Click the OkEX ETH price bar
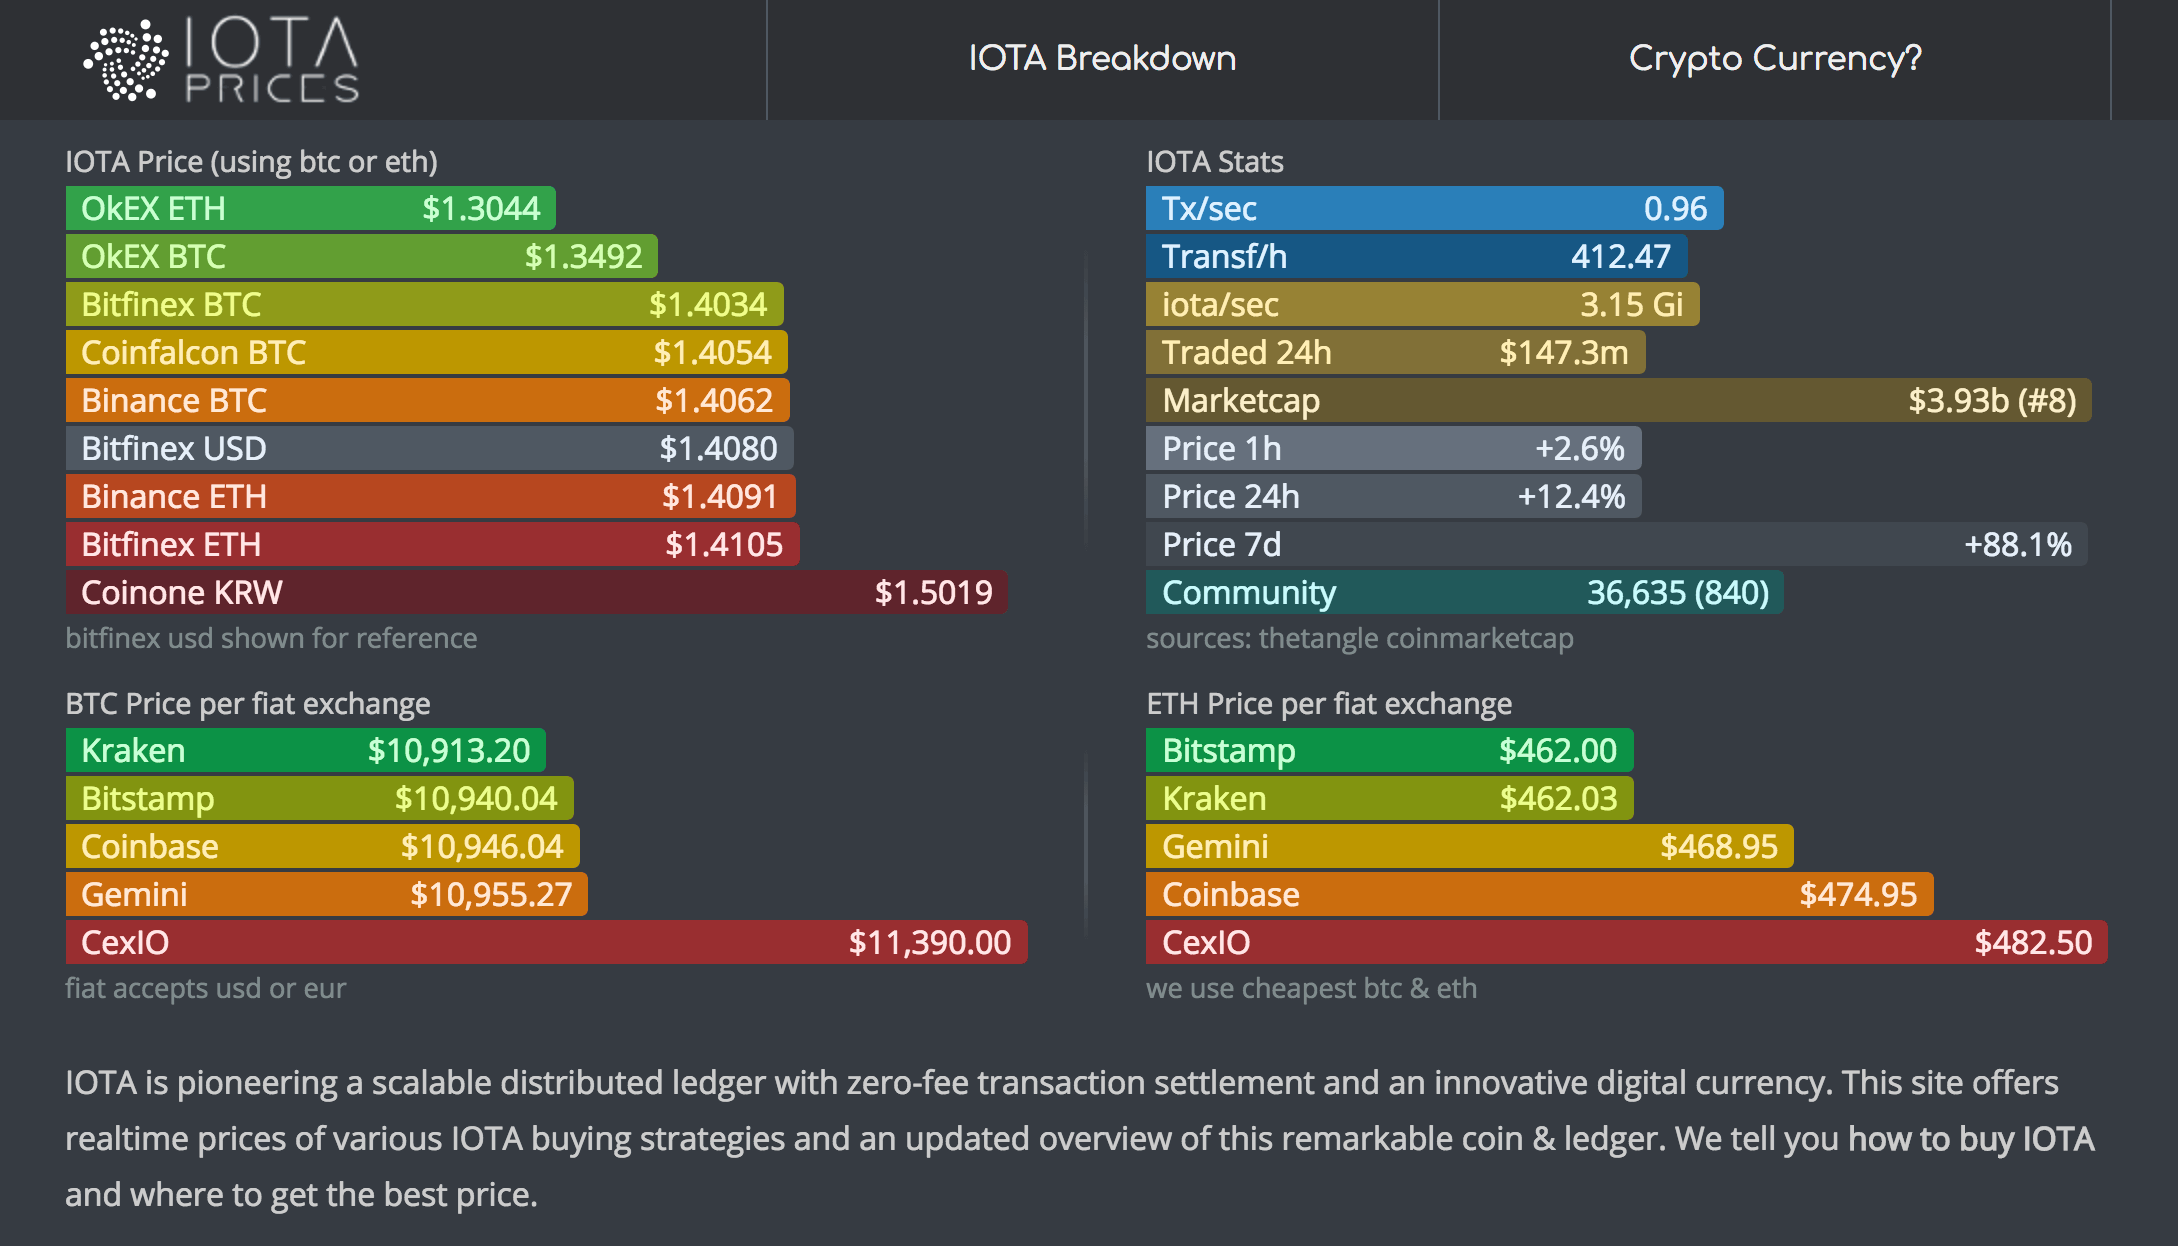This screenshot has width=2178, height=1246. point(310,208)
